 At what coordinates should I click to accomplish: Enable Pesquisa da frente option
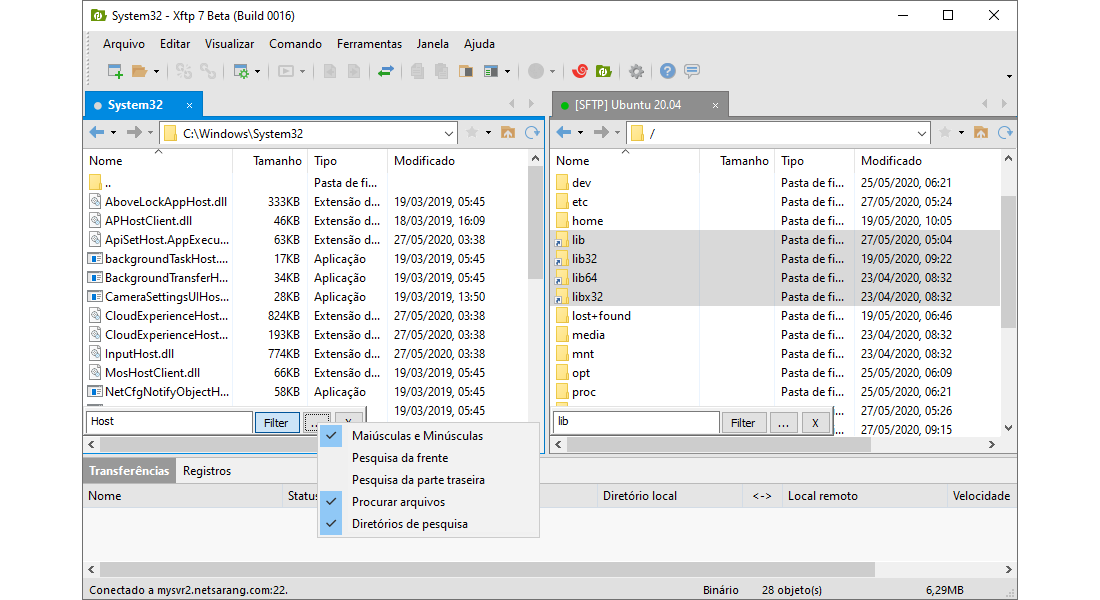click(x=429, y=458)
